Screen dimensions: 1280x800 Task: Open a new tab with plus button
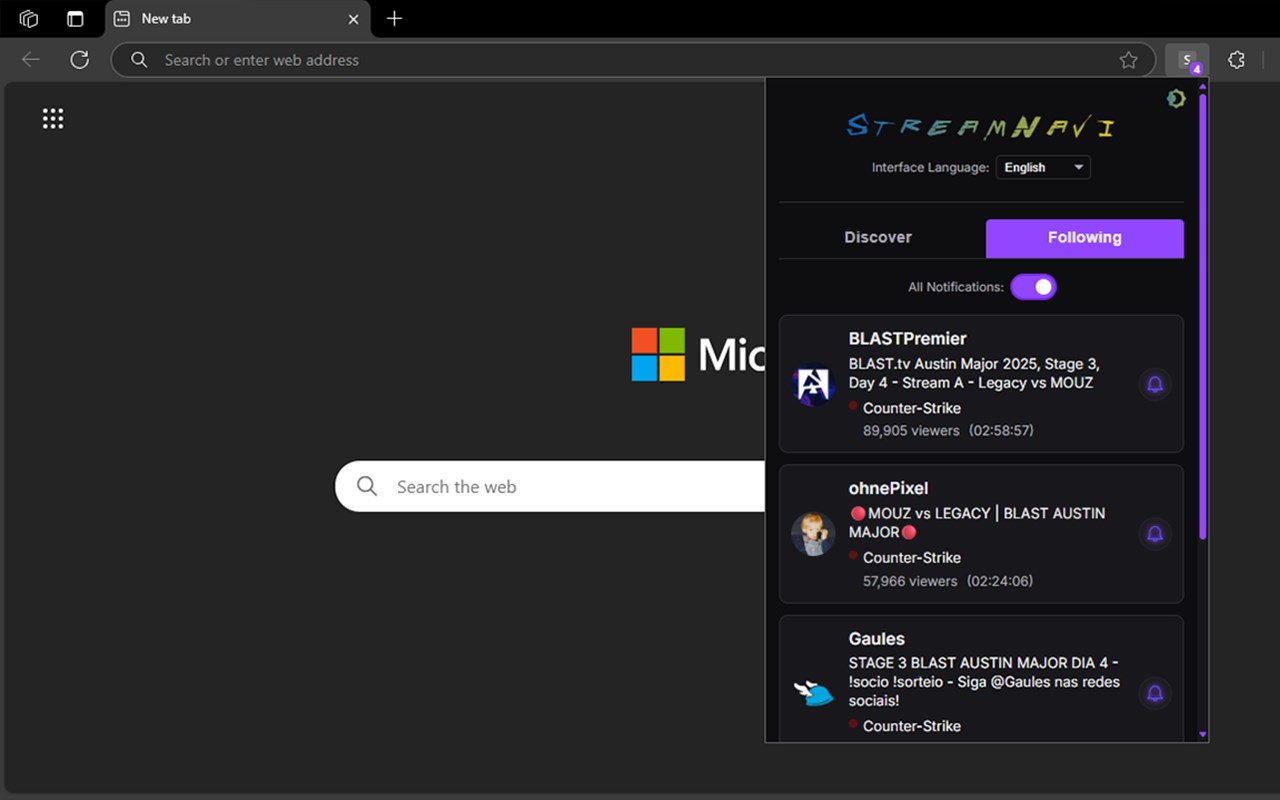point(394,18)
